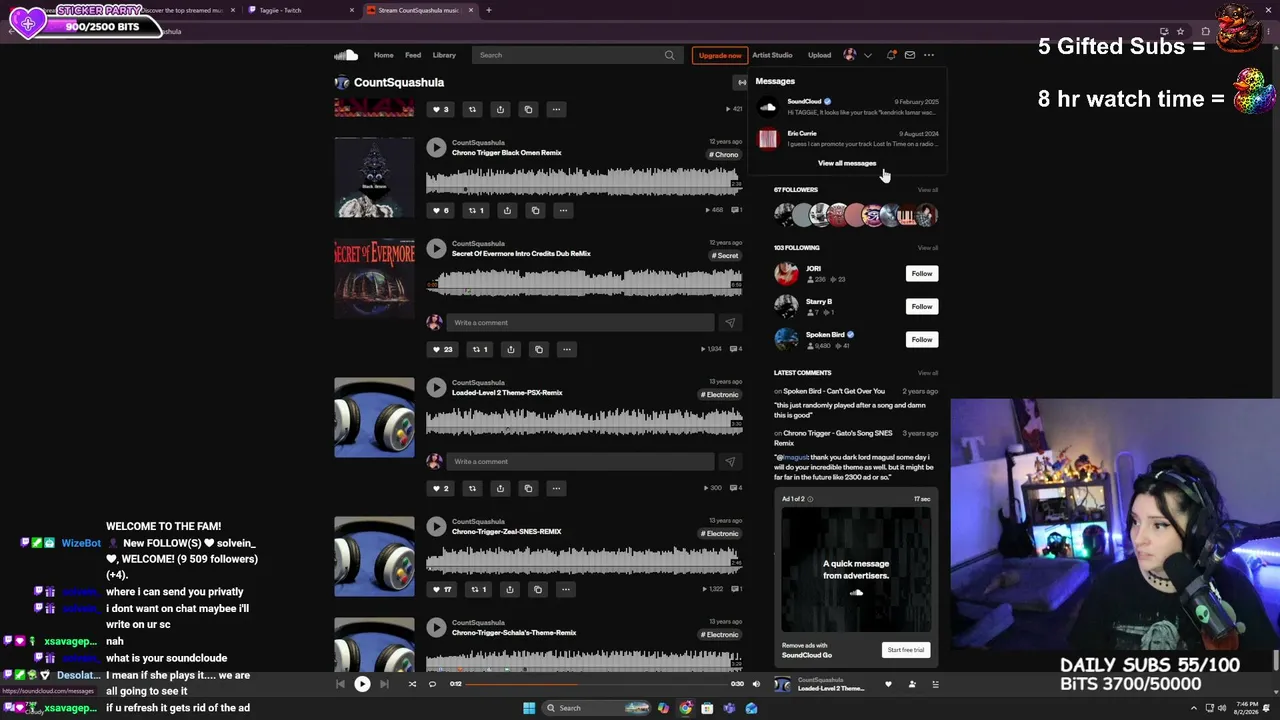Play Loaded-Level 2 Theme-PSX-Remix track

click(436, 387)
